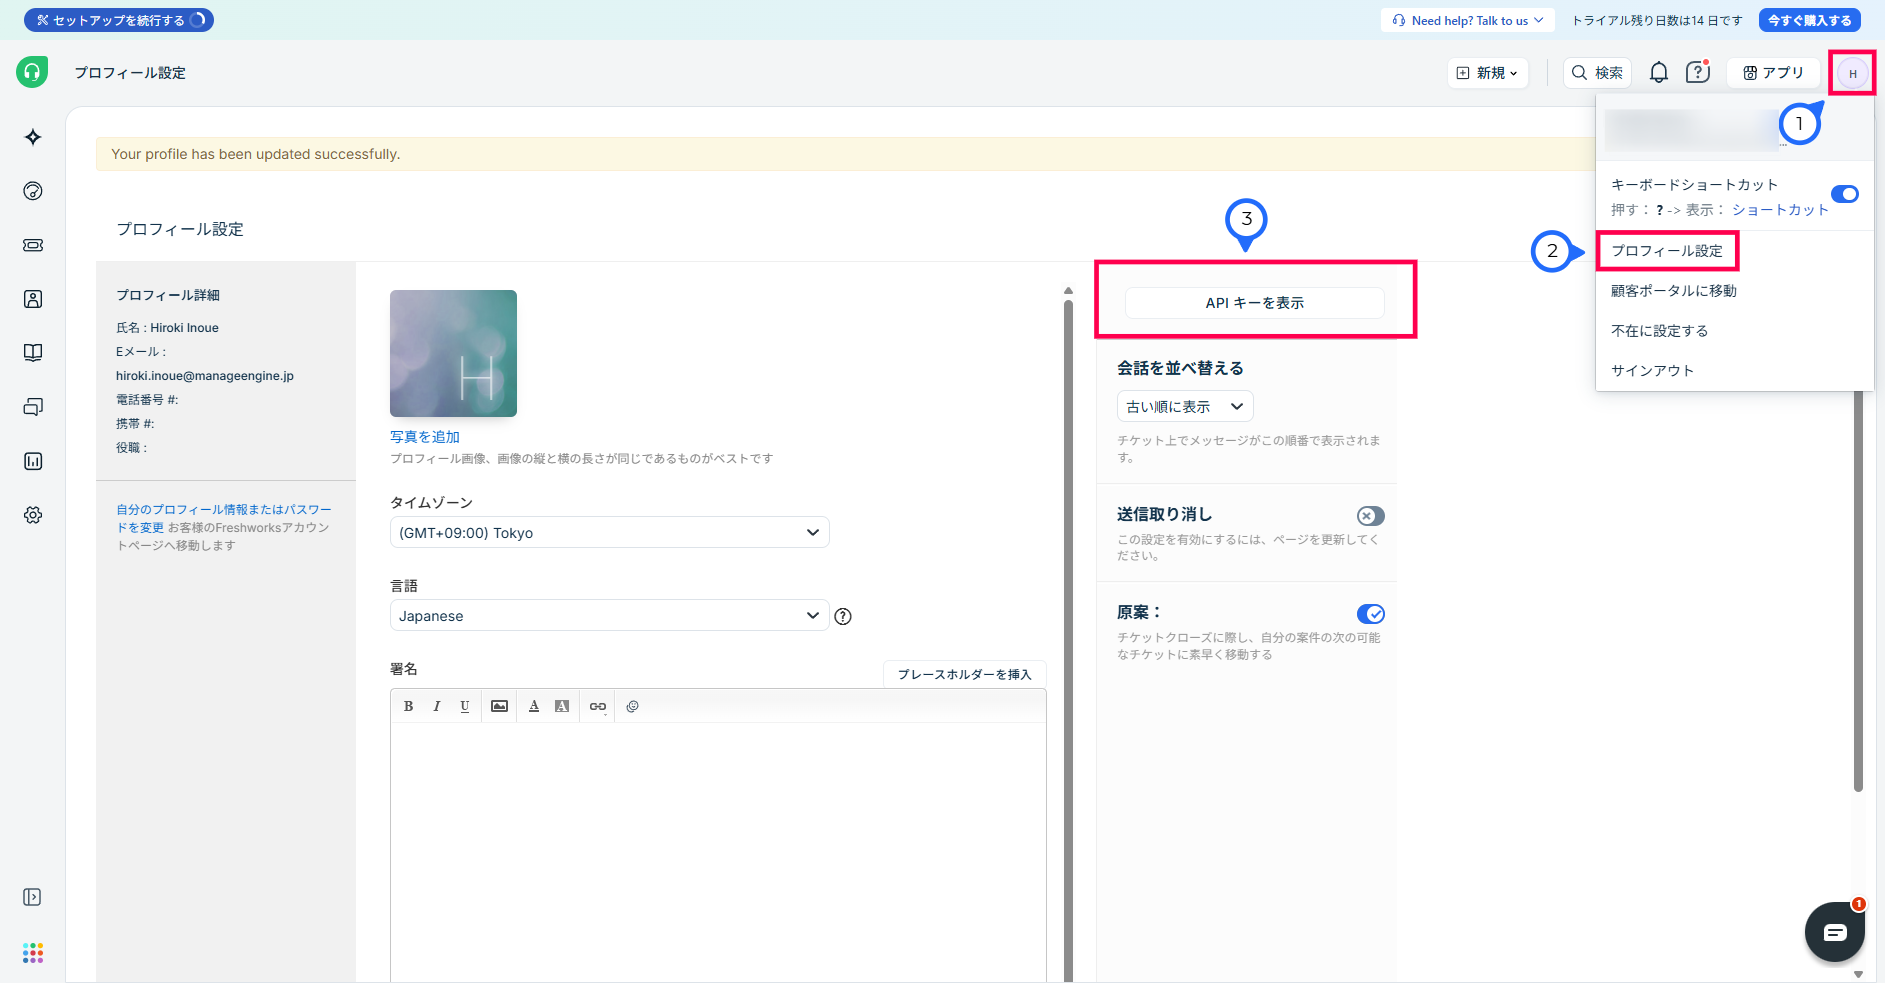Enable the 送信取り消し setting
This screenshot has height=983, width=1885.
pos(1370,516)
